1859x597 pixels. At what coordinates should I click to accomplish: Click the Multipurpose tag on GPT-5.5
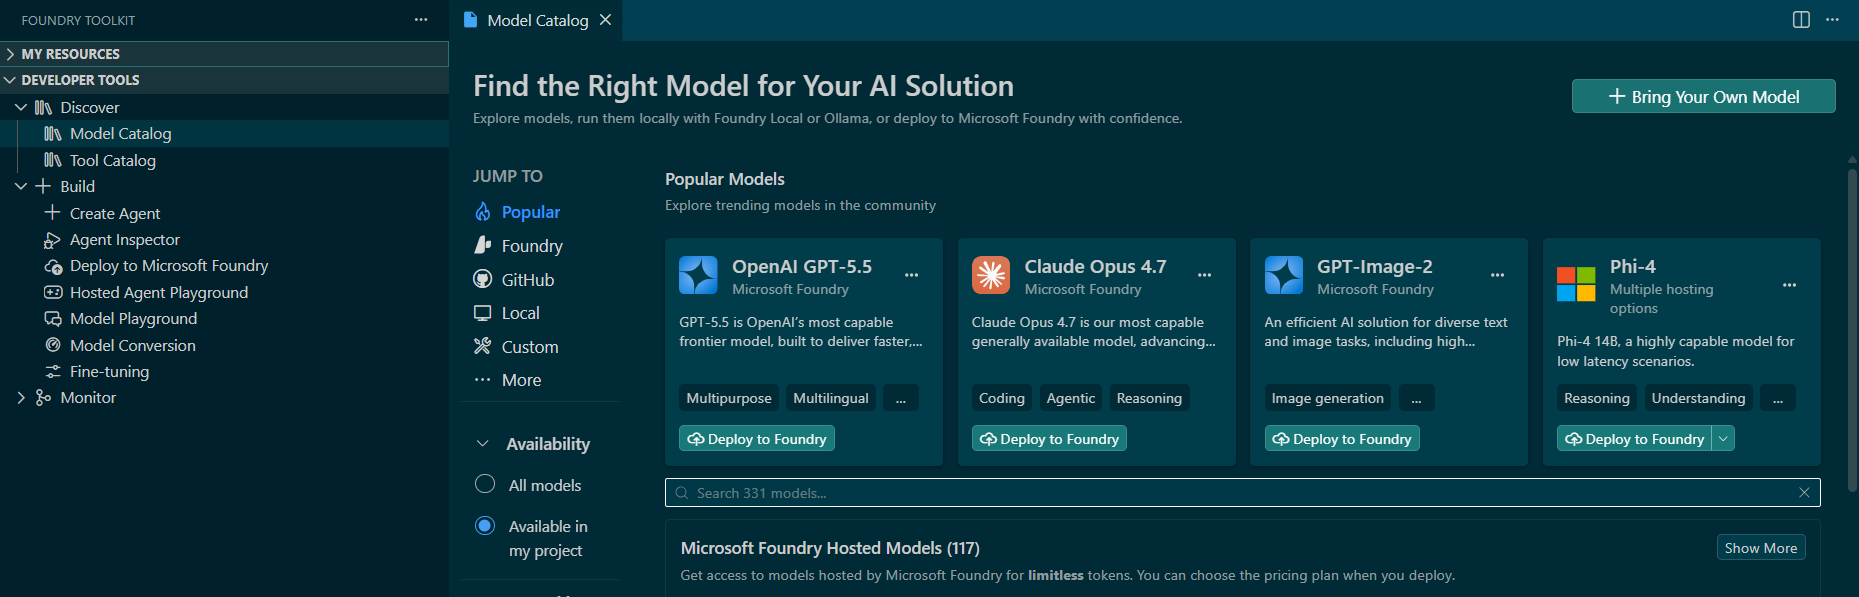[x=729, y=398]
